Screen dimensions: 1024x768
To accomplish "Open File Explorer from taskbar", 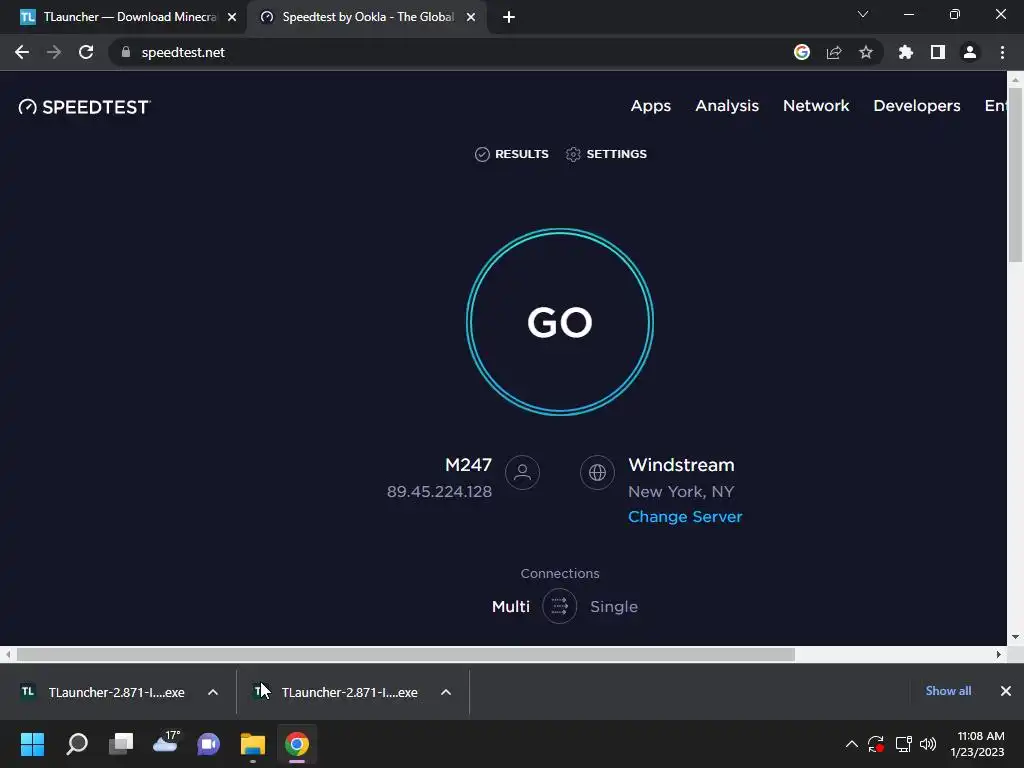I will (x=253, y=744).
